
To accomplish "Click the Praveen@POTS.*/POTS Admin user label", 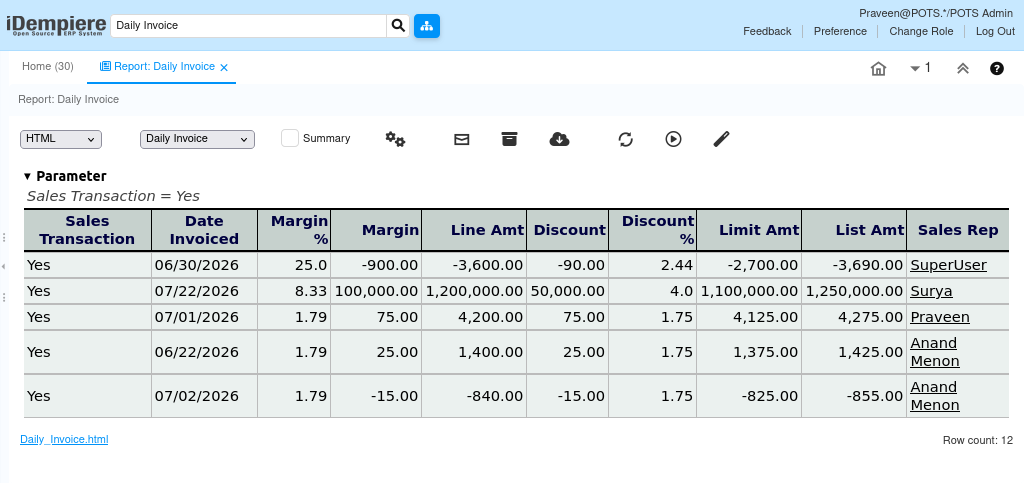I will click(936, 14).
